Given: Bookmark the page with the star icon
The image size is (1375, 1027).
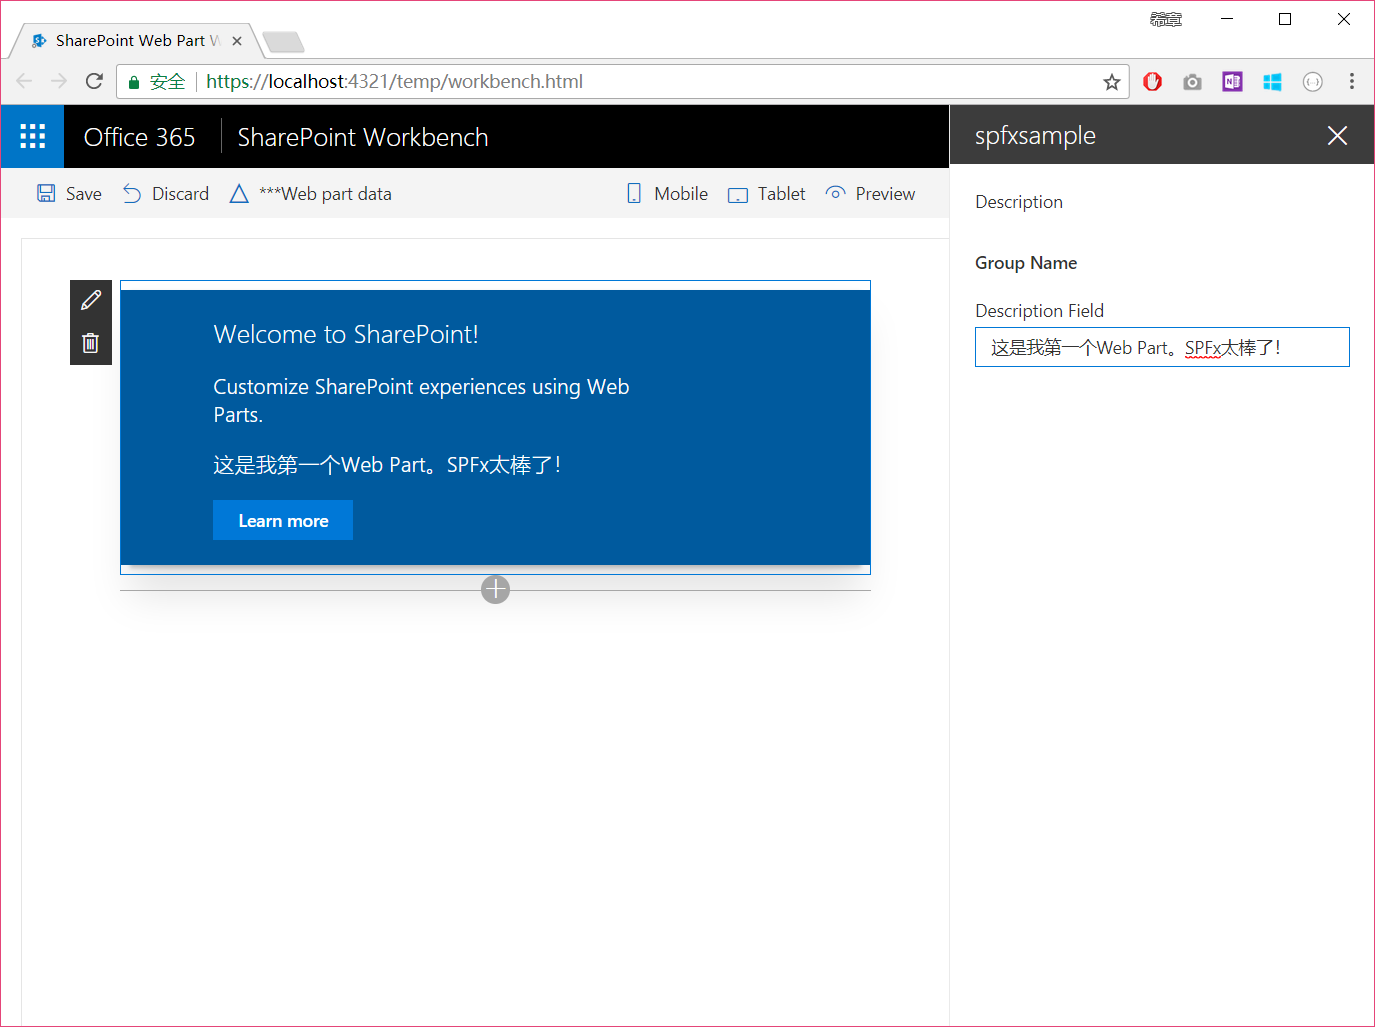Looking at the screenshot, I should (1111, 81).
